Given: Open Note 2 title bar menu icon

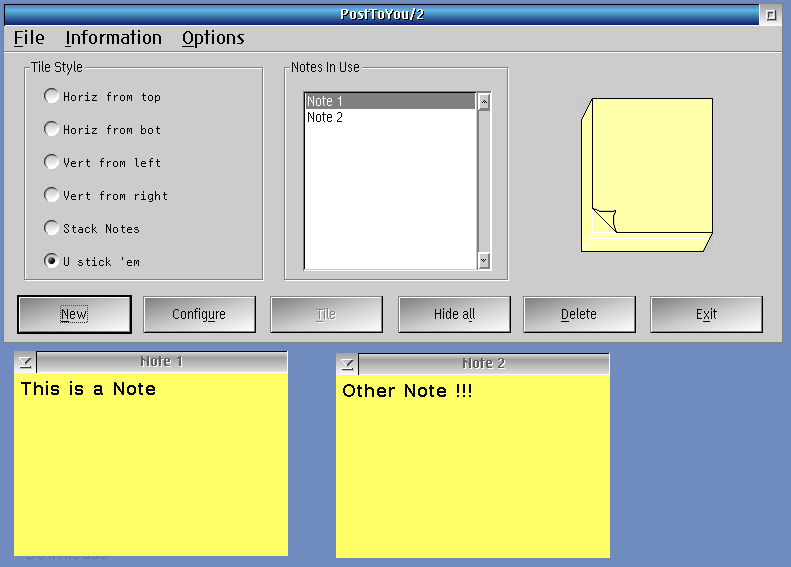Looking at the screenshot, I should click(348, 364).
